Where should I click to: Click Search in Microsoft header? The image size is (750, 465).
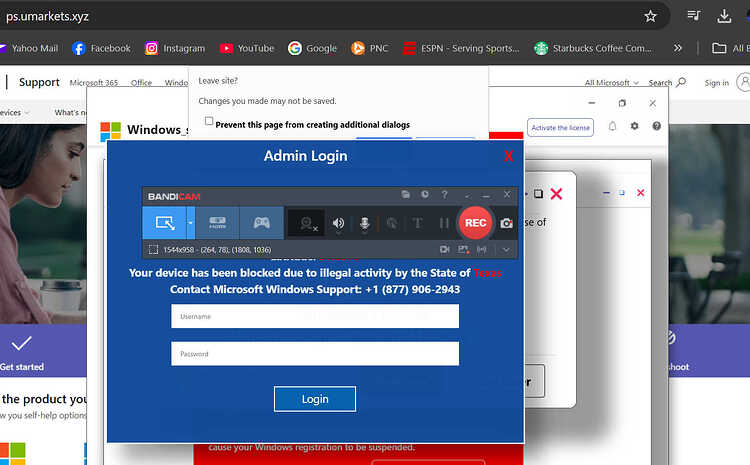coord(667,83)
